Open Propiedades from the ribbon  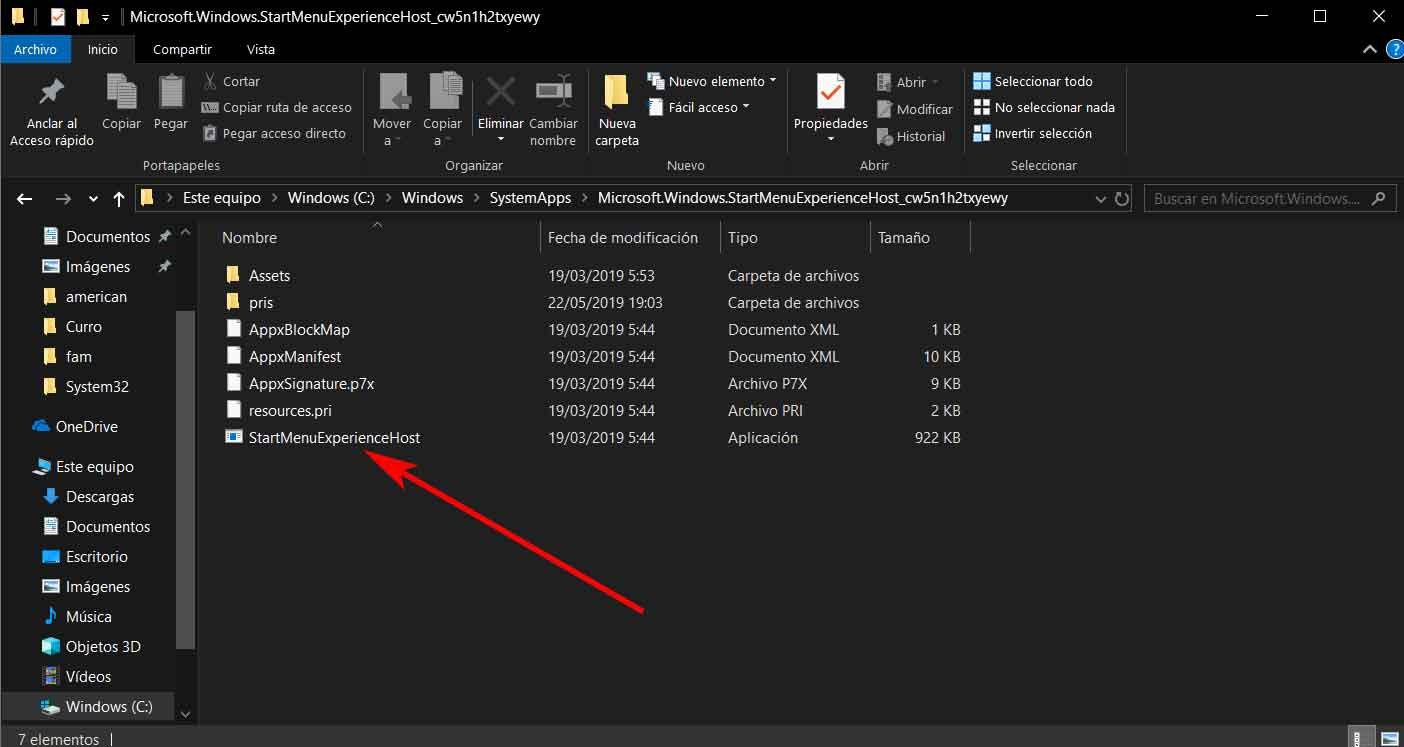click(x=830, y=109)
